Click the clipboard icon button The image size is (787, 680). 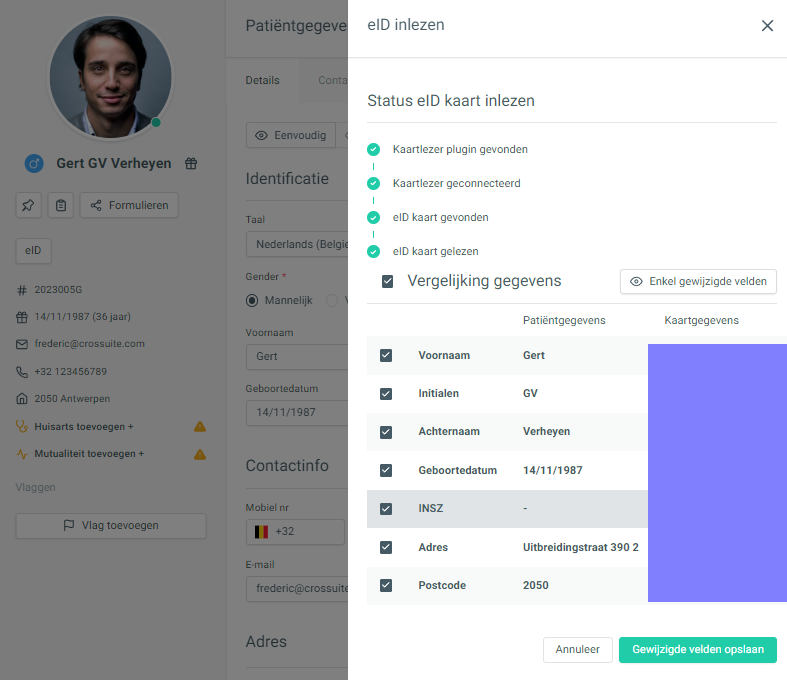point(61,205)
